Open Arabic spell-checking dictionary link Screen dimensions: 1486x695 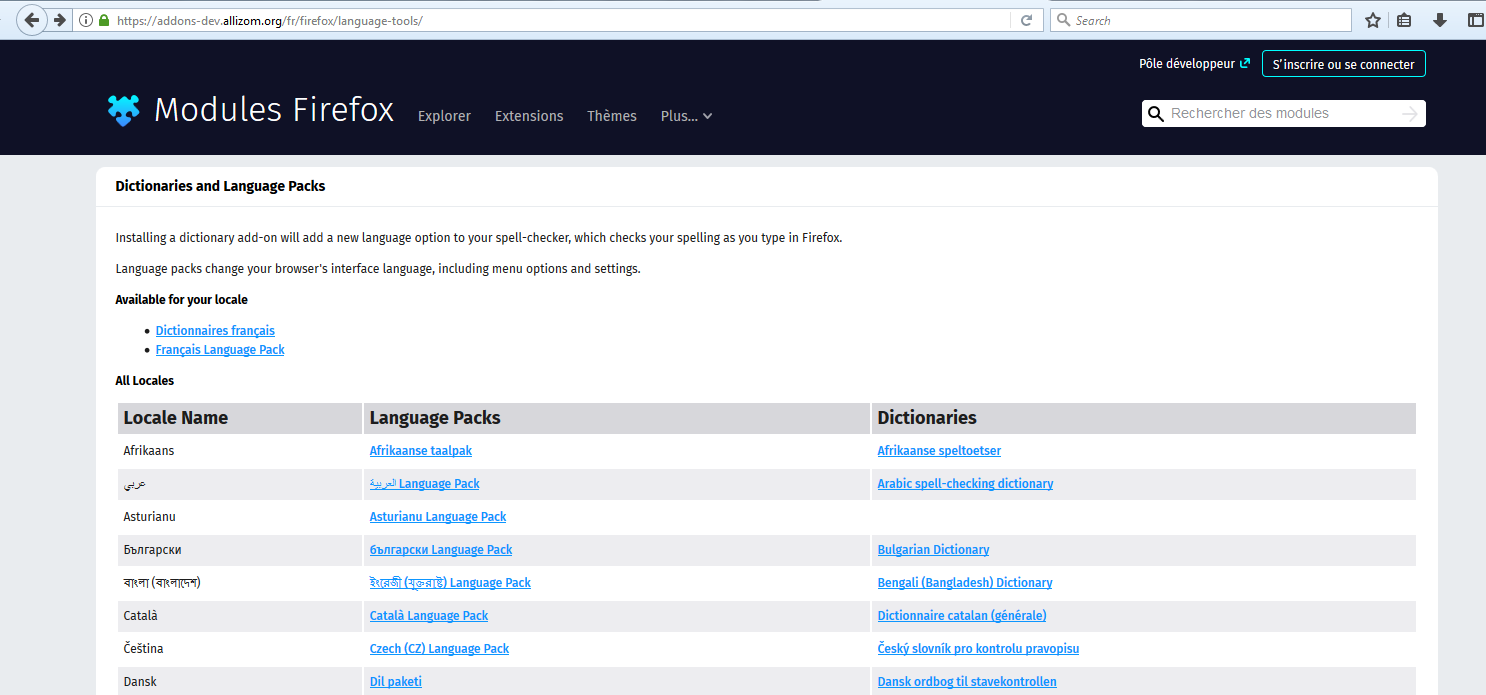(x=965, y=483)
